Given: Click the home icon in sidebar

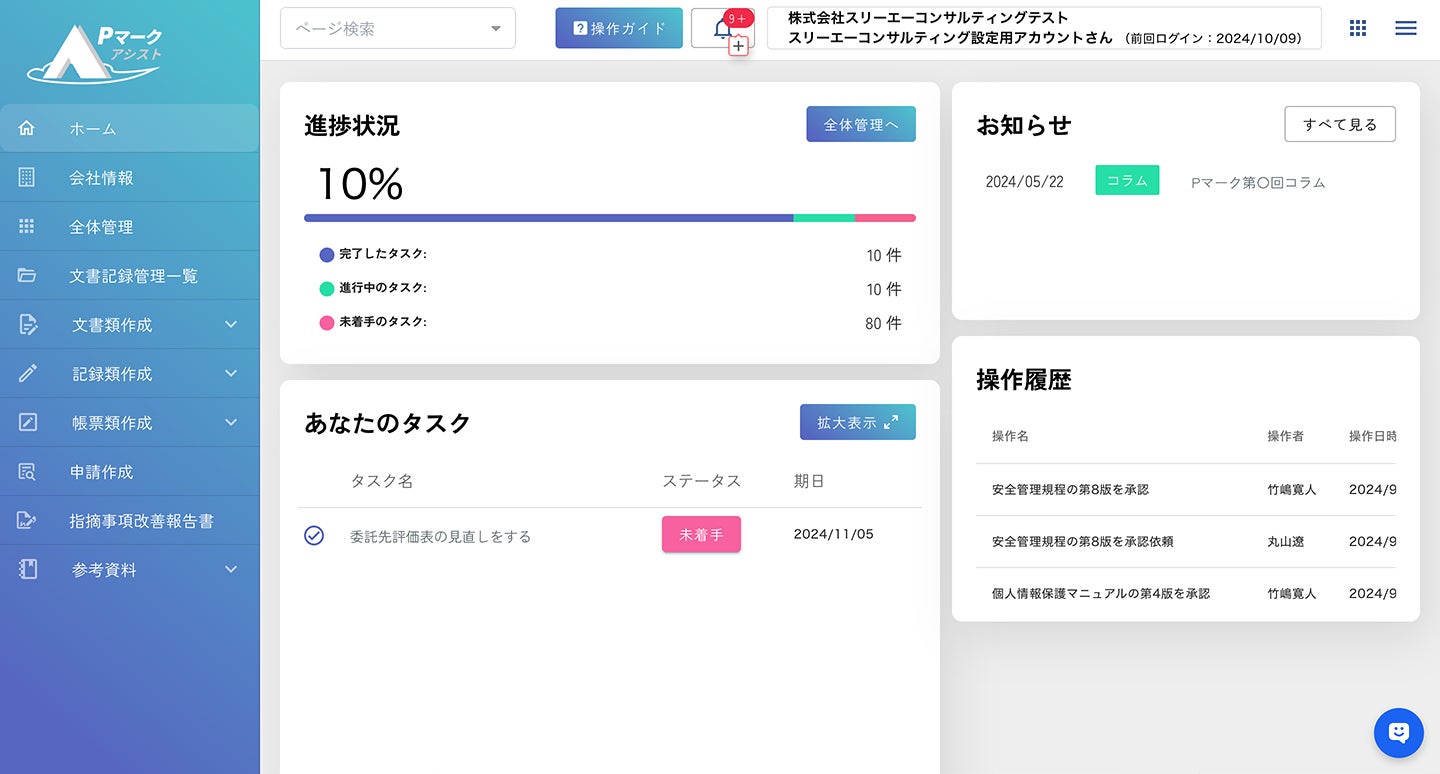Looking at the screenshot, I should click(x=27, y=129).
